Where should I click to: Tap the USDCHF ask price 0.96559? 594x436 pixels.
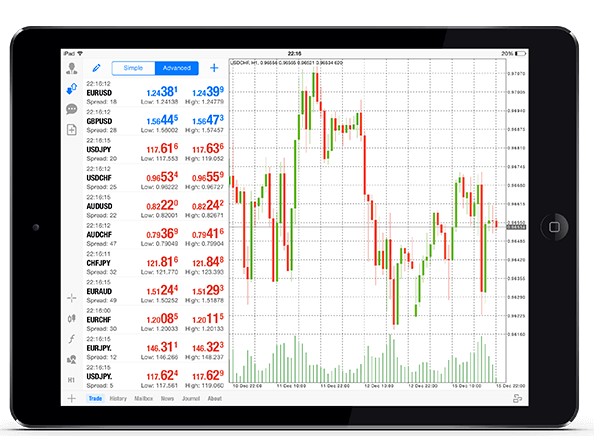208,177
